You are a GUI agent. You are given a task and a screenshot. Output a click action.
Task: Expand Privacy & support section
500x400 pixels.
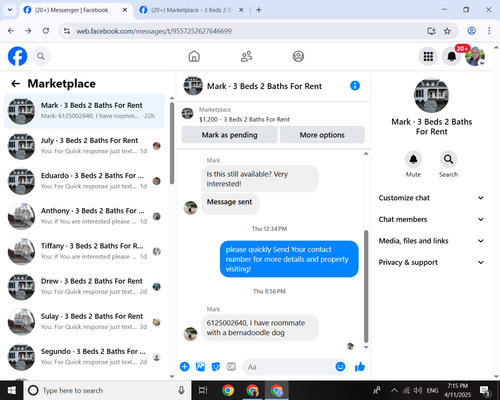431,262
